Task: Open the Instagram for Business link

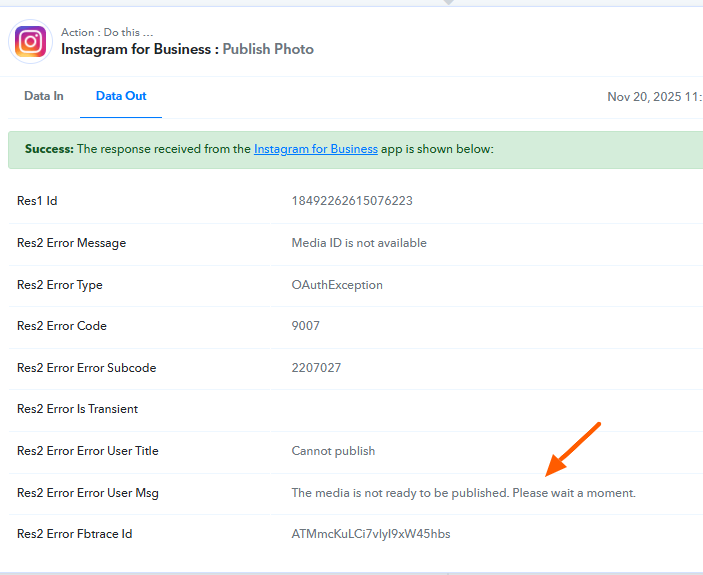Action: [x=315, y=149]
